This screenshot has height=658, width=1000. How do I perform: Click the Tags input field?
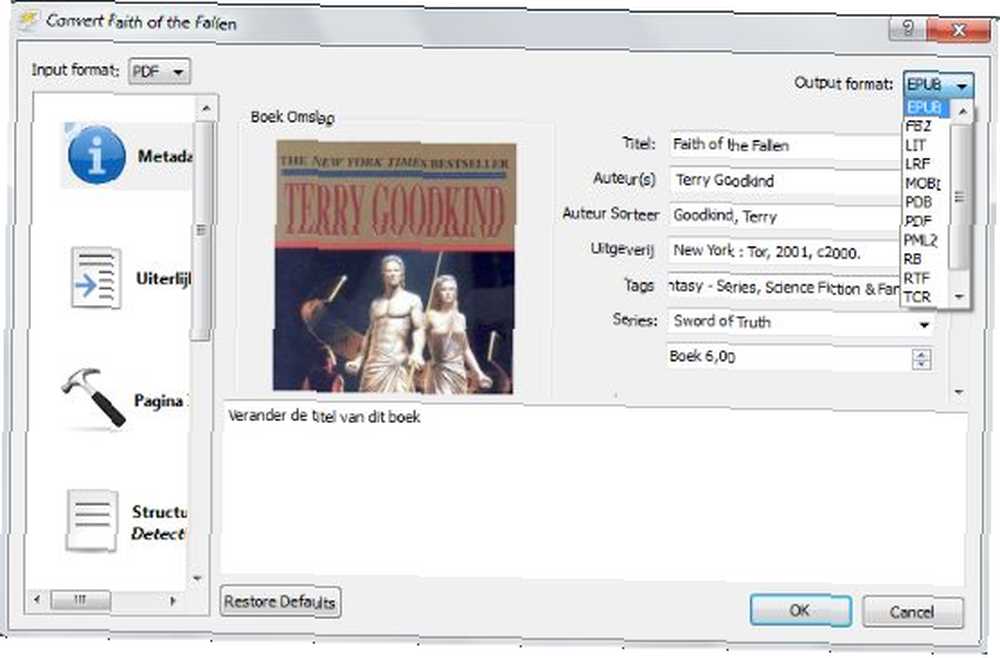pos(786,288)
